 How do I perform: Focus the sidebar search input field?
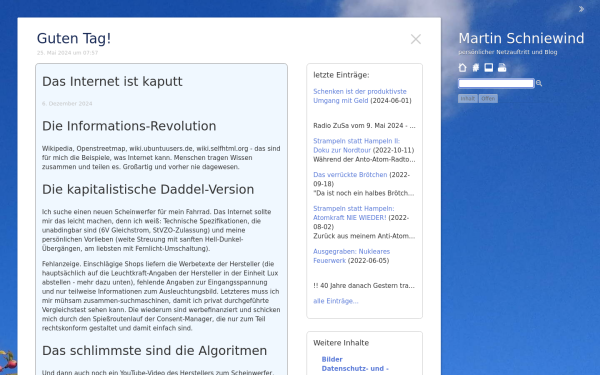click(496, 83)
